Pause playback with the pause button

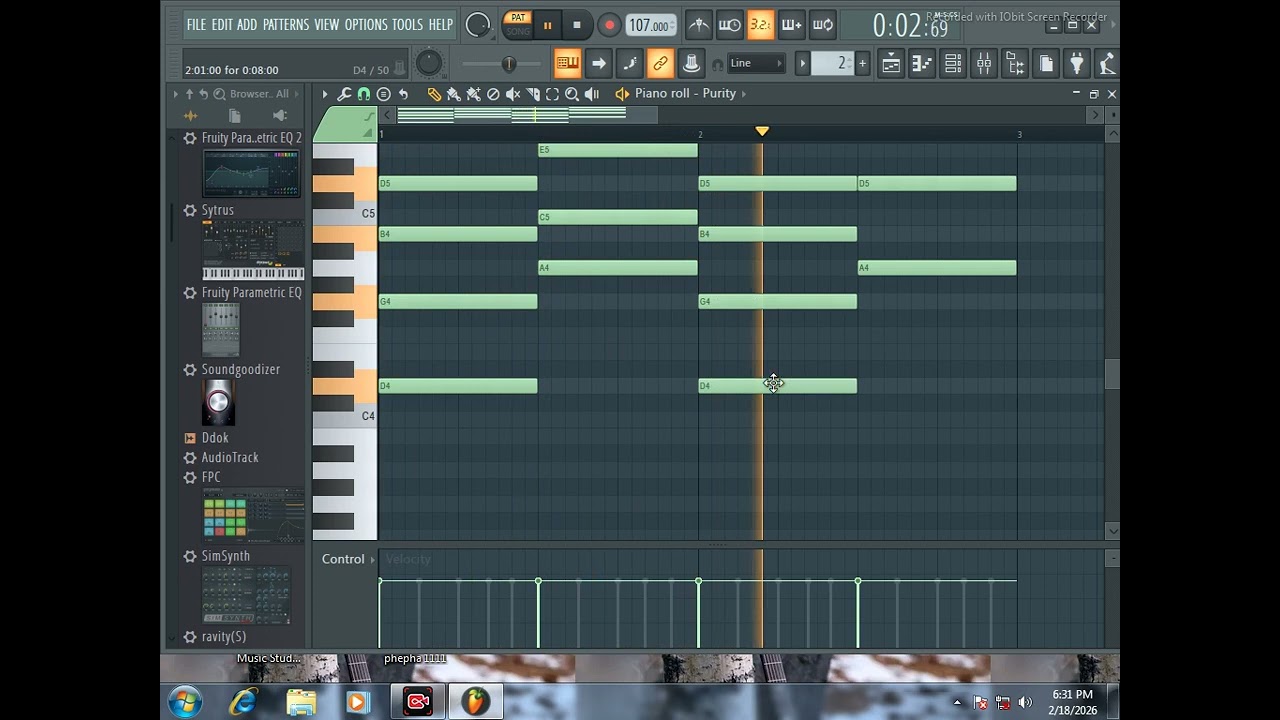pyautogui.click(x=547, y=25)
